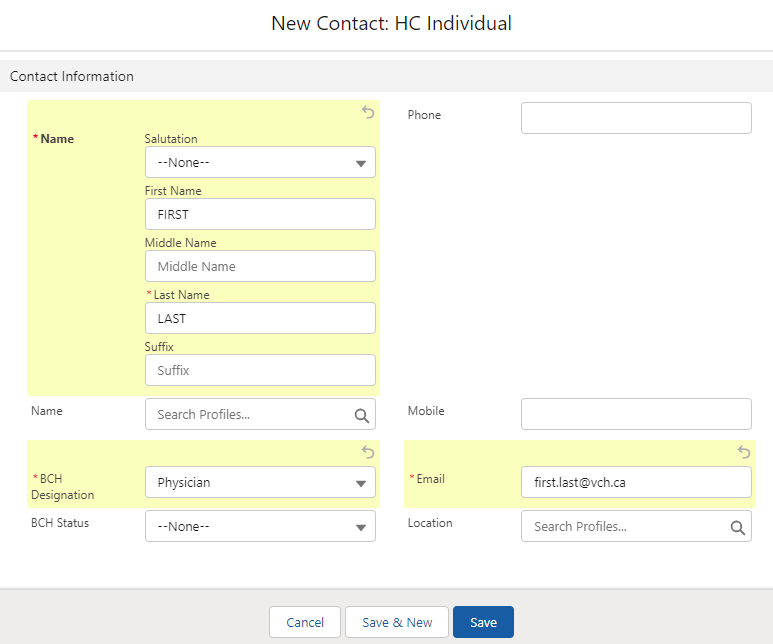Click the Mobile input field
773x644 pixels.
636,414
